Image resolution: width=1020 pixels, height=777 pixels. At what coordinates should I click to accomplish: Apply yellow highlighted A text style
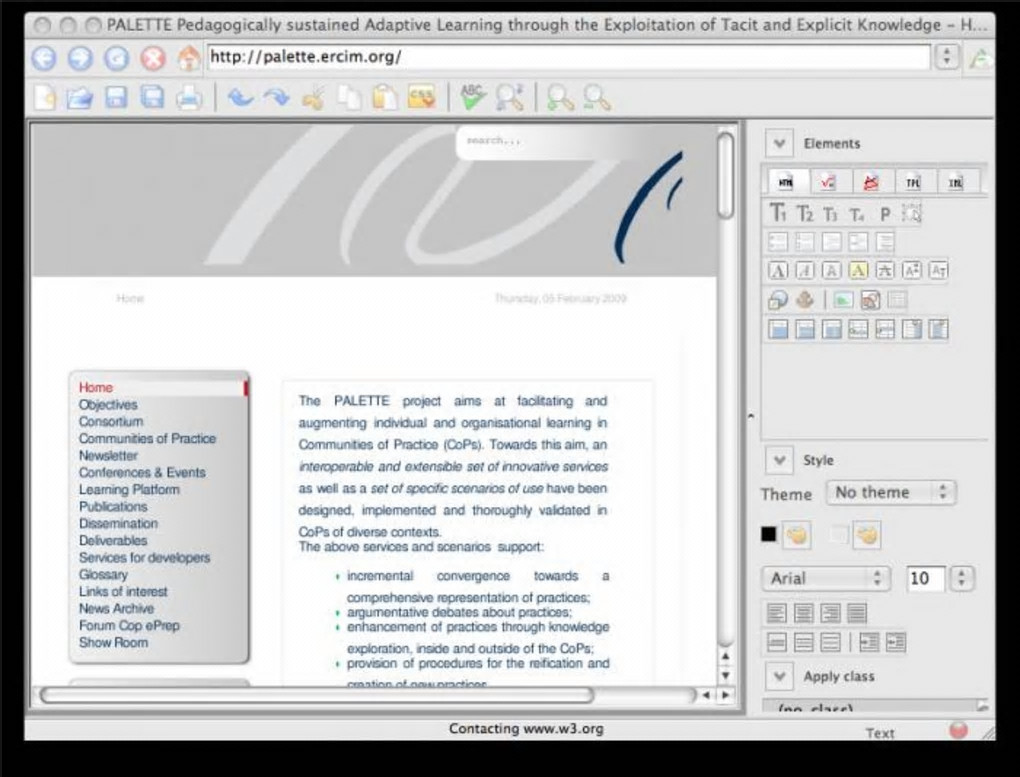[x=858, y=270]
